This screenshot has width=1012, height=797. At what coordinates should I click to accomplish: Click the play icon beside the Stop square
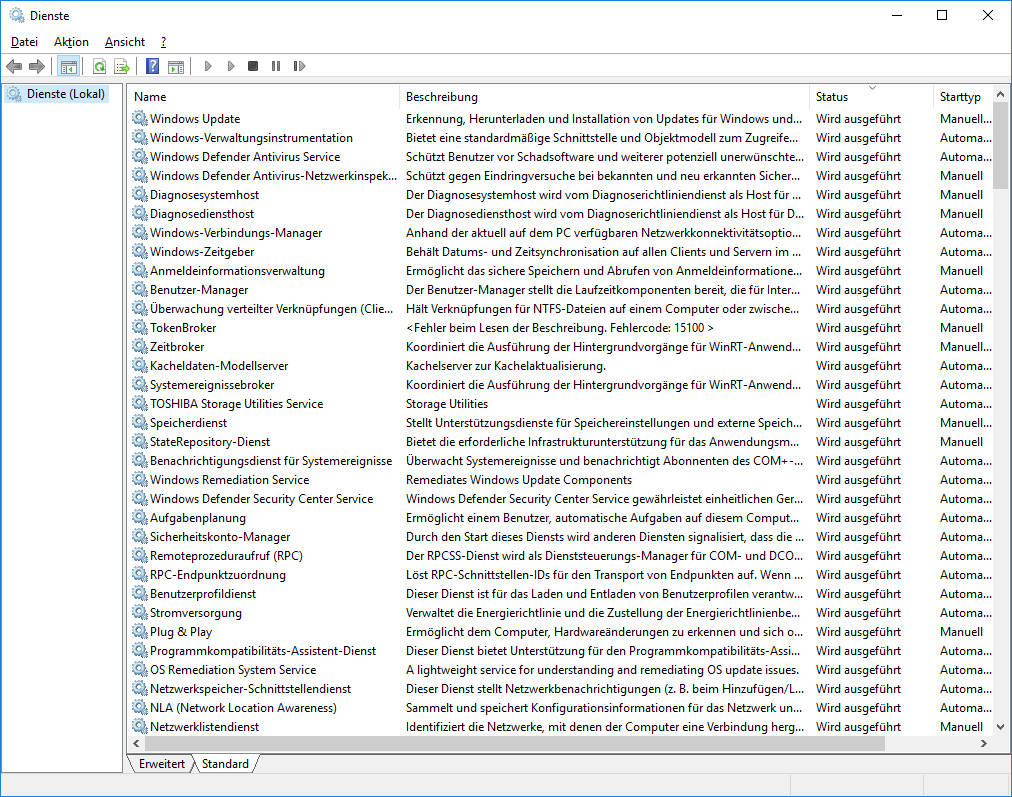pos(230,66)
